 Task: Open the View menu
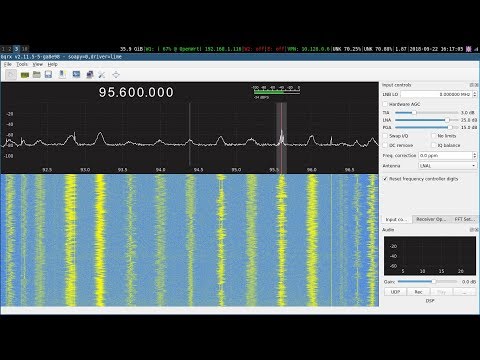[x=37, y=64]
